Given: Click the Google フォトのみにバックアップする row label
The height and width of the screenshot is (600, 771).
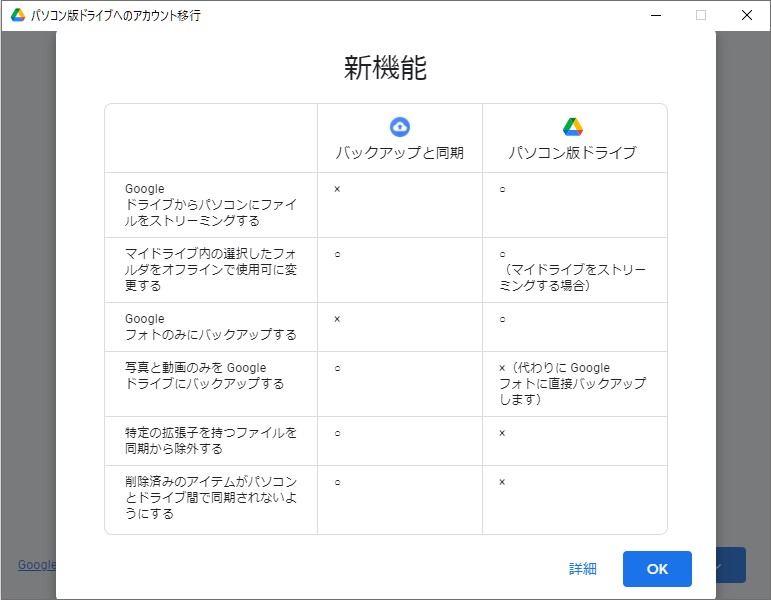Looking at the screenshot, I should [210, 327].
